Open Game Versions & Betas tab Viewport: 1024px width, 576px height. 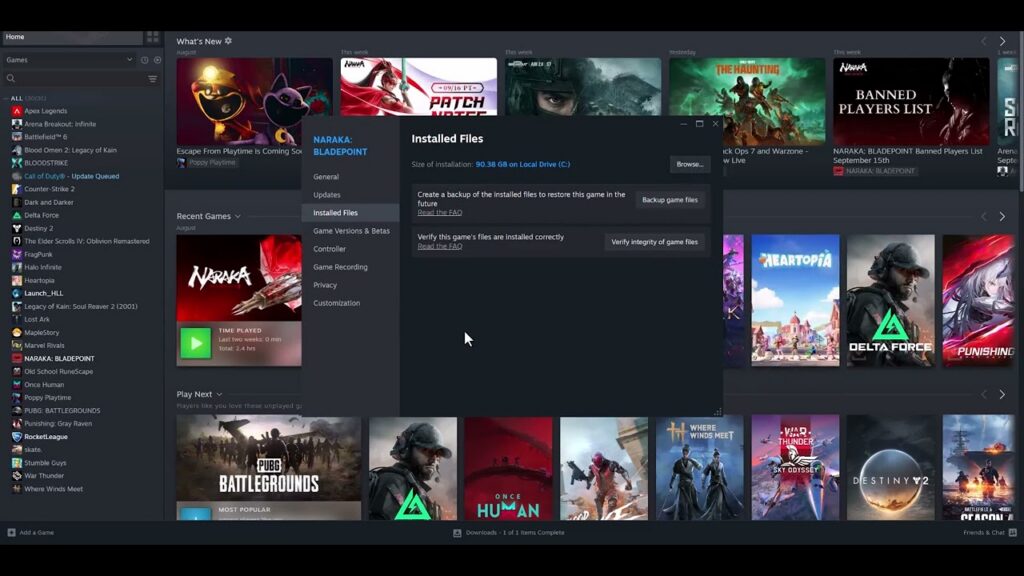(351, 231)
